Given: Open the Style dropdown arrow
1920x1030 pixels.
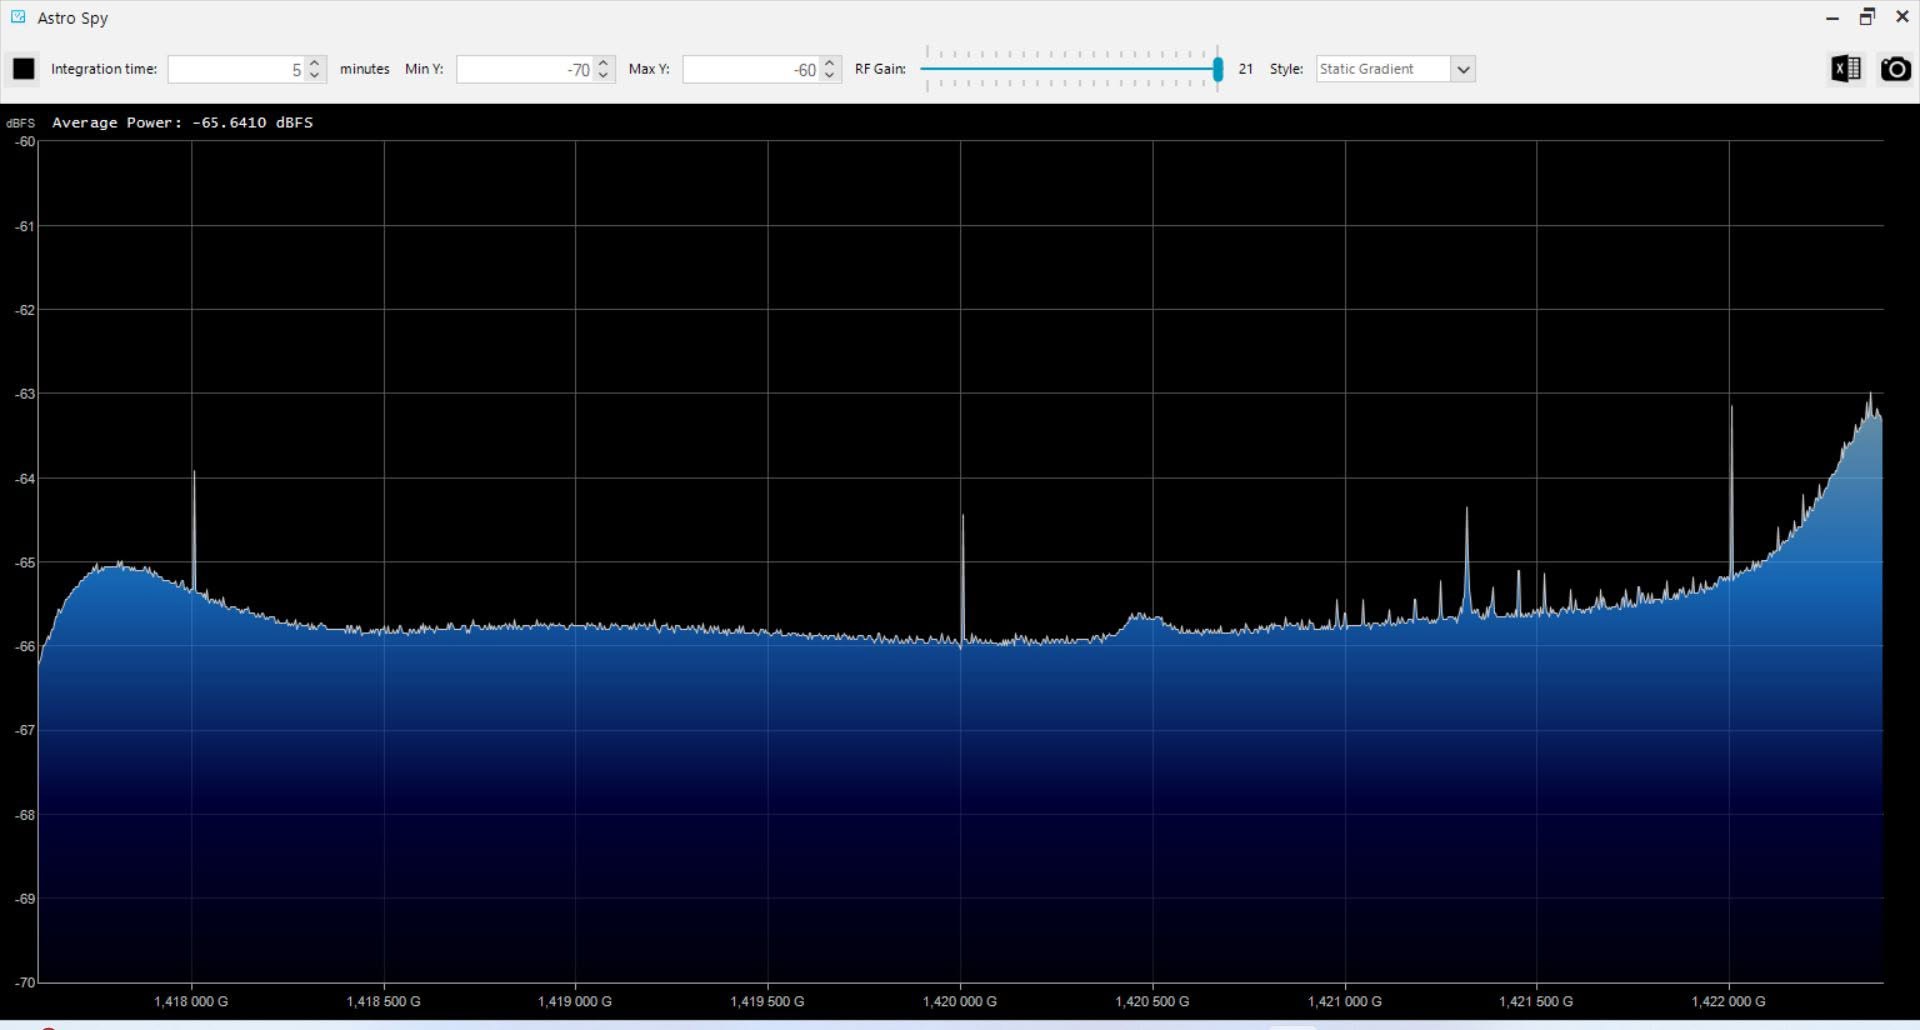Looking at the screenshot, I should pos(1463,69).
